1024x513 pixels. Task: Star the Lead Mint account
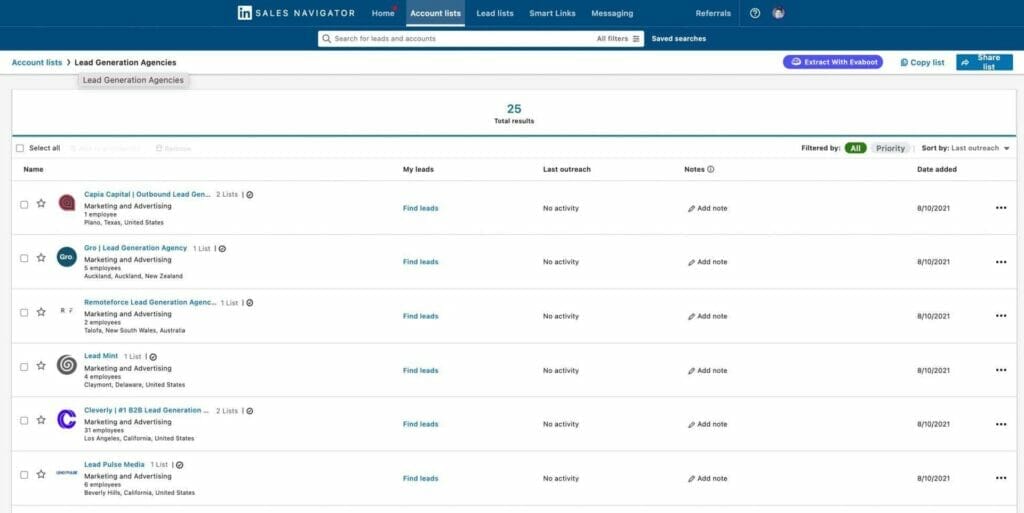[x=41, y=365]
